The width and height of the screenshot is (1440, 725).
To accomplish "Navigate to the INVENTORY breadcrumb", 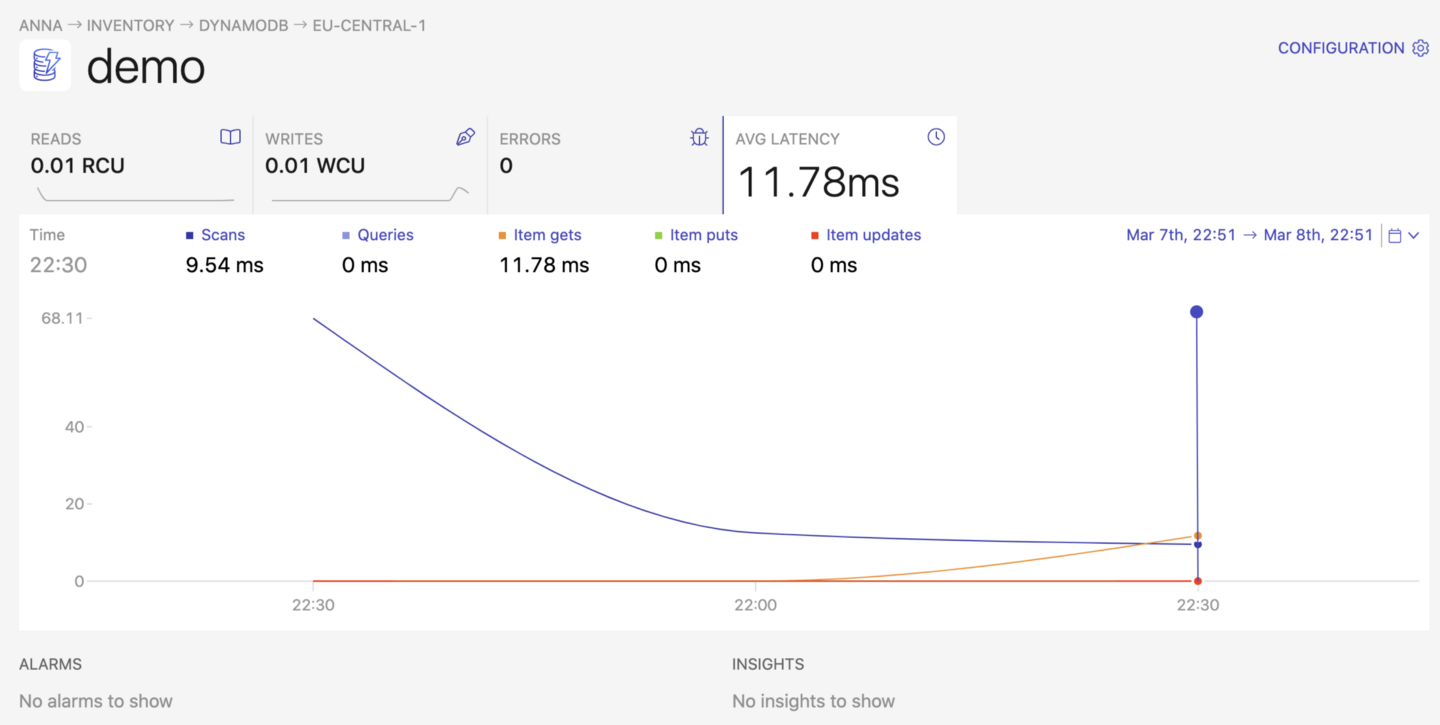I will [x=130, y=25].
